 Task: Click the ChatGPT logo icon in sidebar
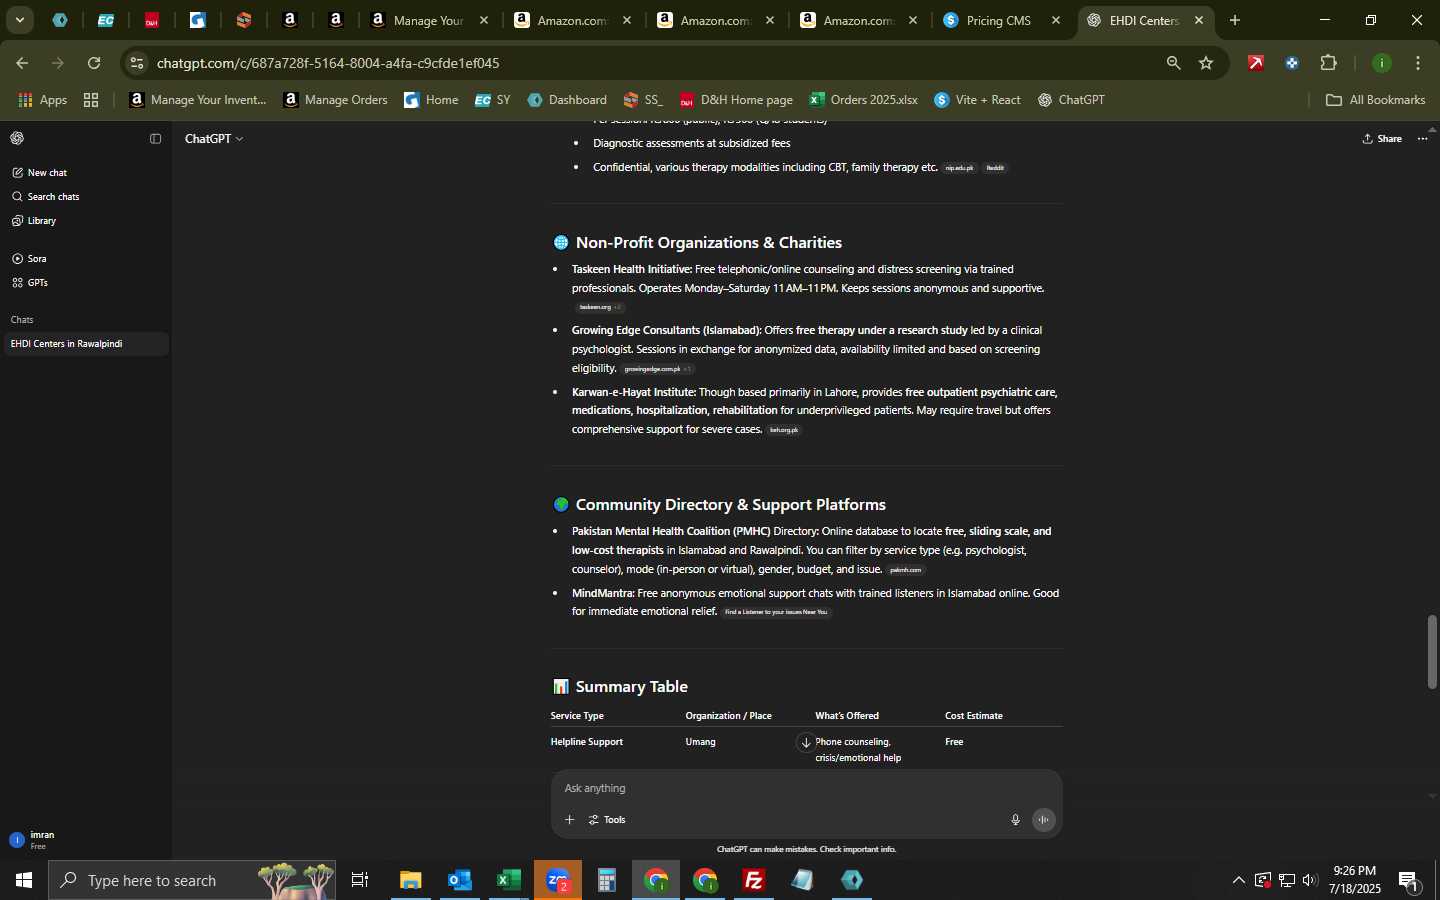[x=17, y=138]
